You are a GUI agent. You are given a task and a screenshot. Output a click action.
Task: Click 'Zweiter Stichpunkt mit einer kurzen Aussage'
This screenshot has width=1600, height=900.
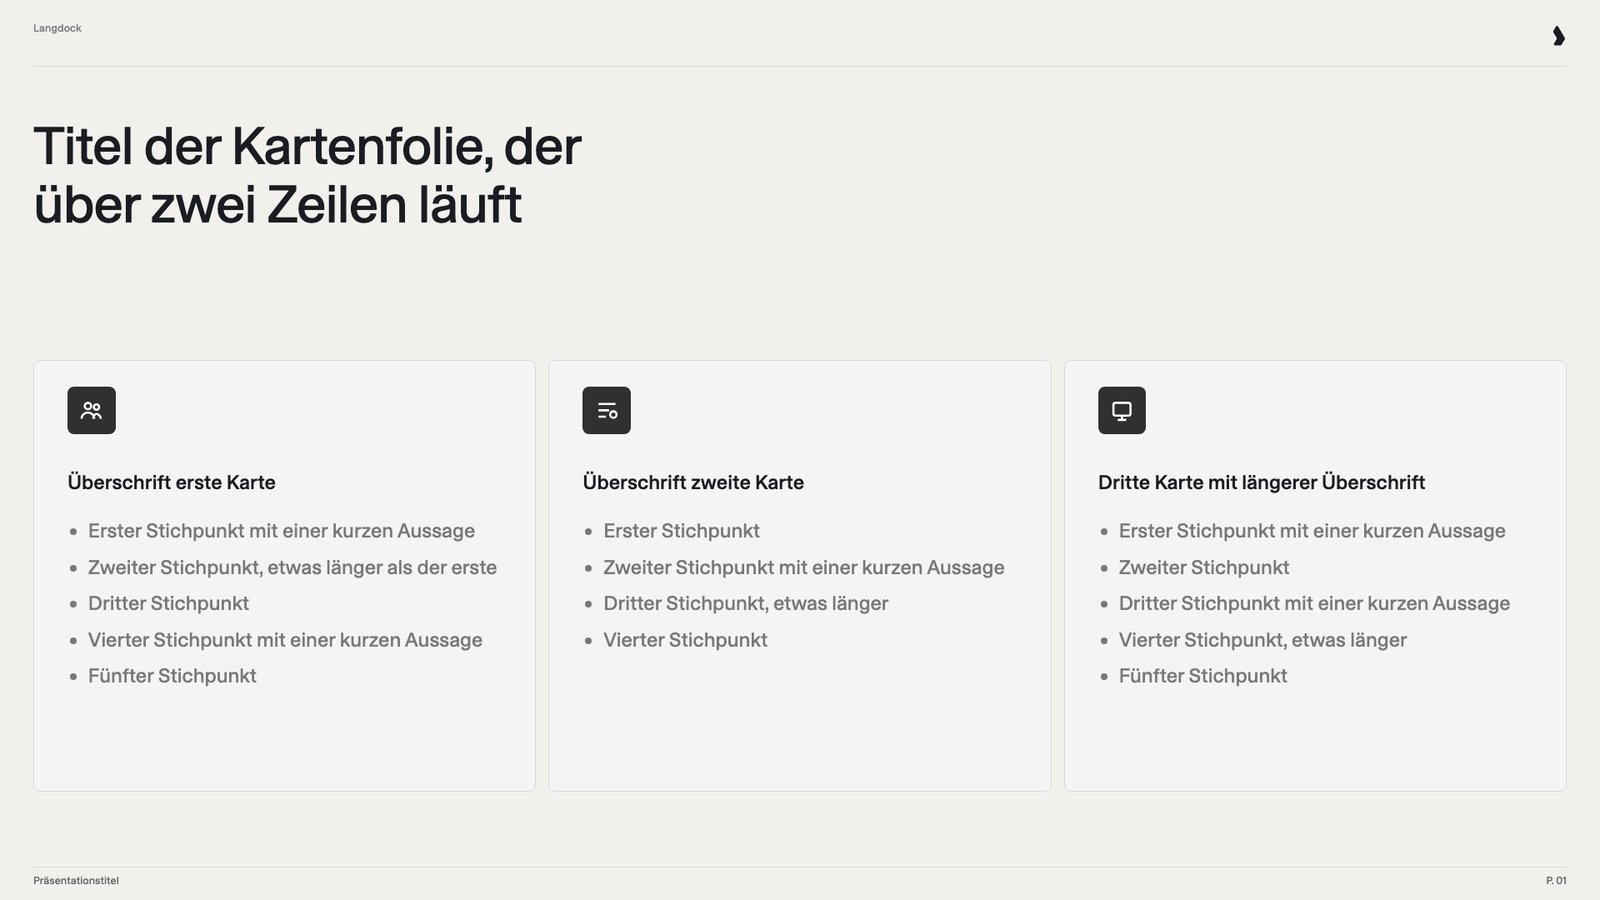(x=804, y=567)
